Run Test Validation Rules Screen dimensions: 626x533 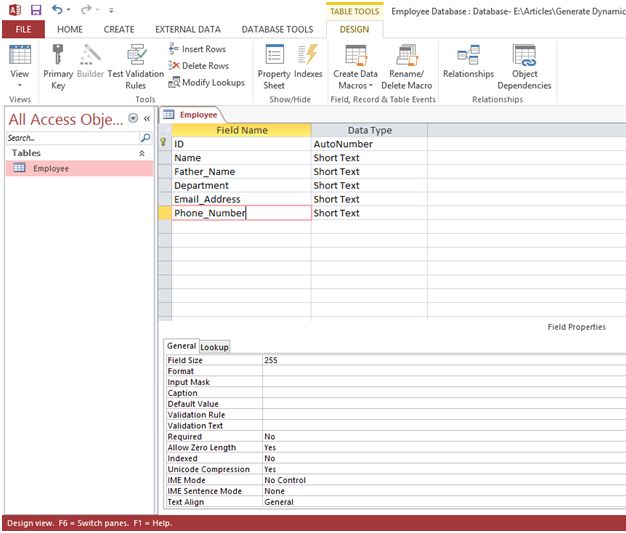click(x=136, y=67)
